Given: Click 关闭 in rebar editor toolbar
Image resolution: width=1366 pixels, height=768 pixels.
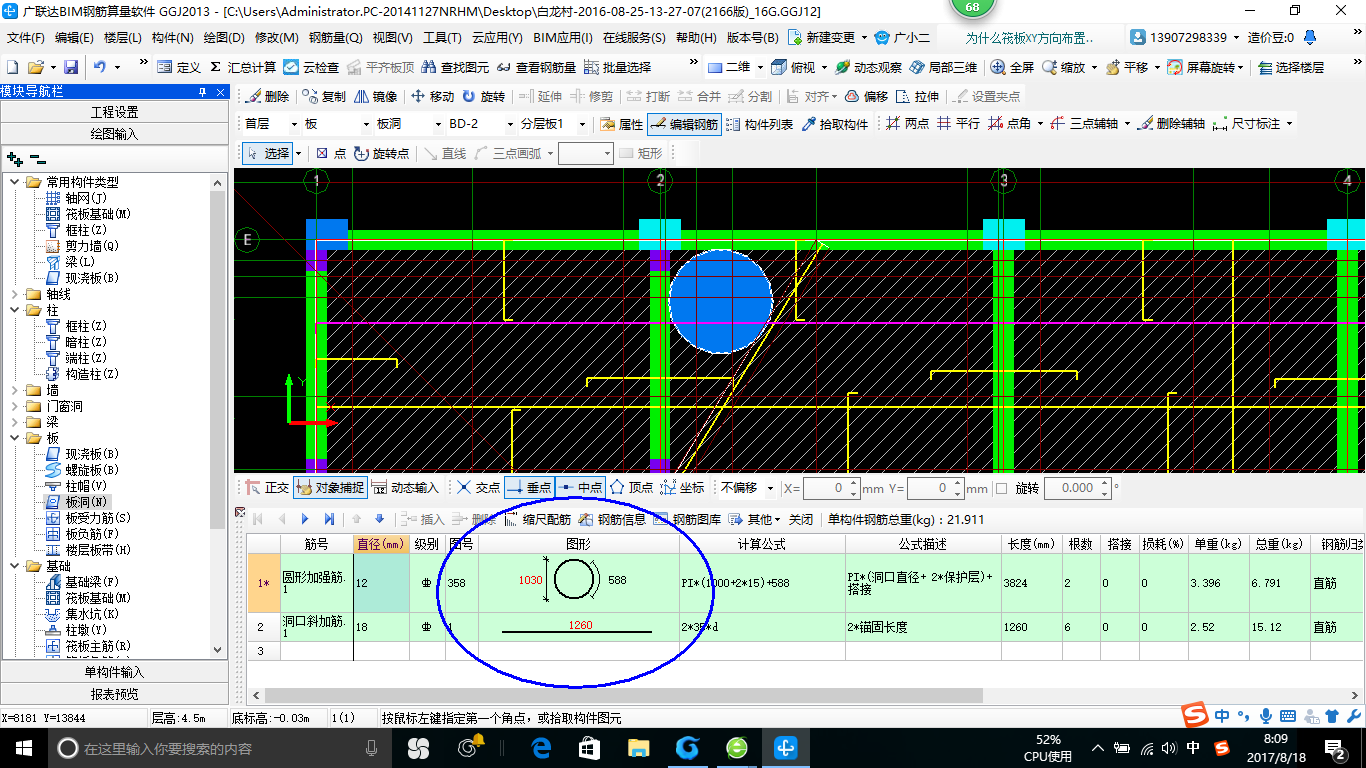Looking at the screenshot, I should [x=801, y=519].
